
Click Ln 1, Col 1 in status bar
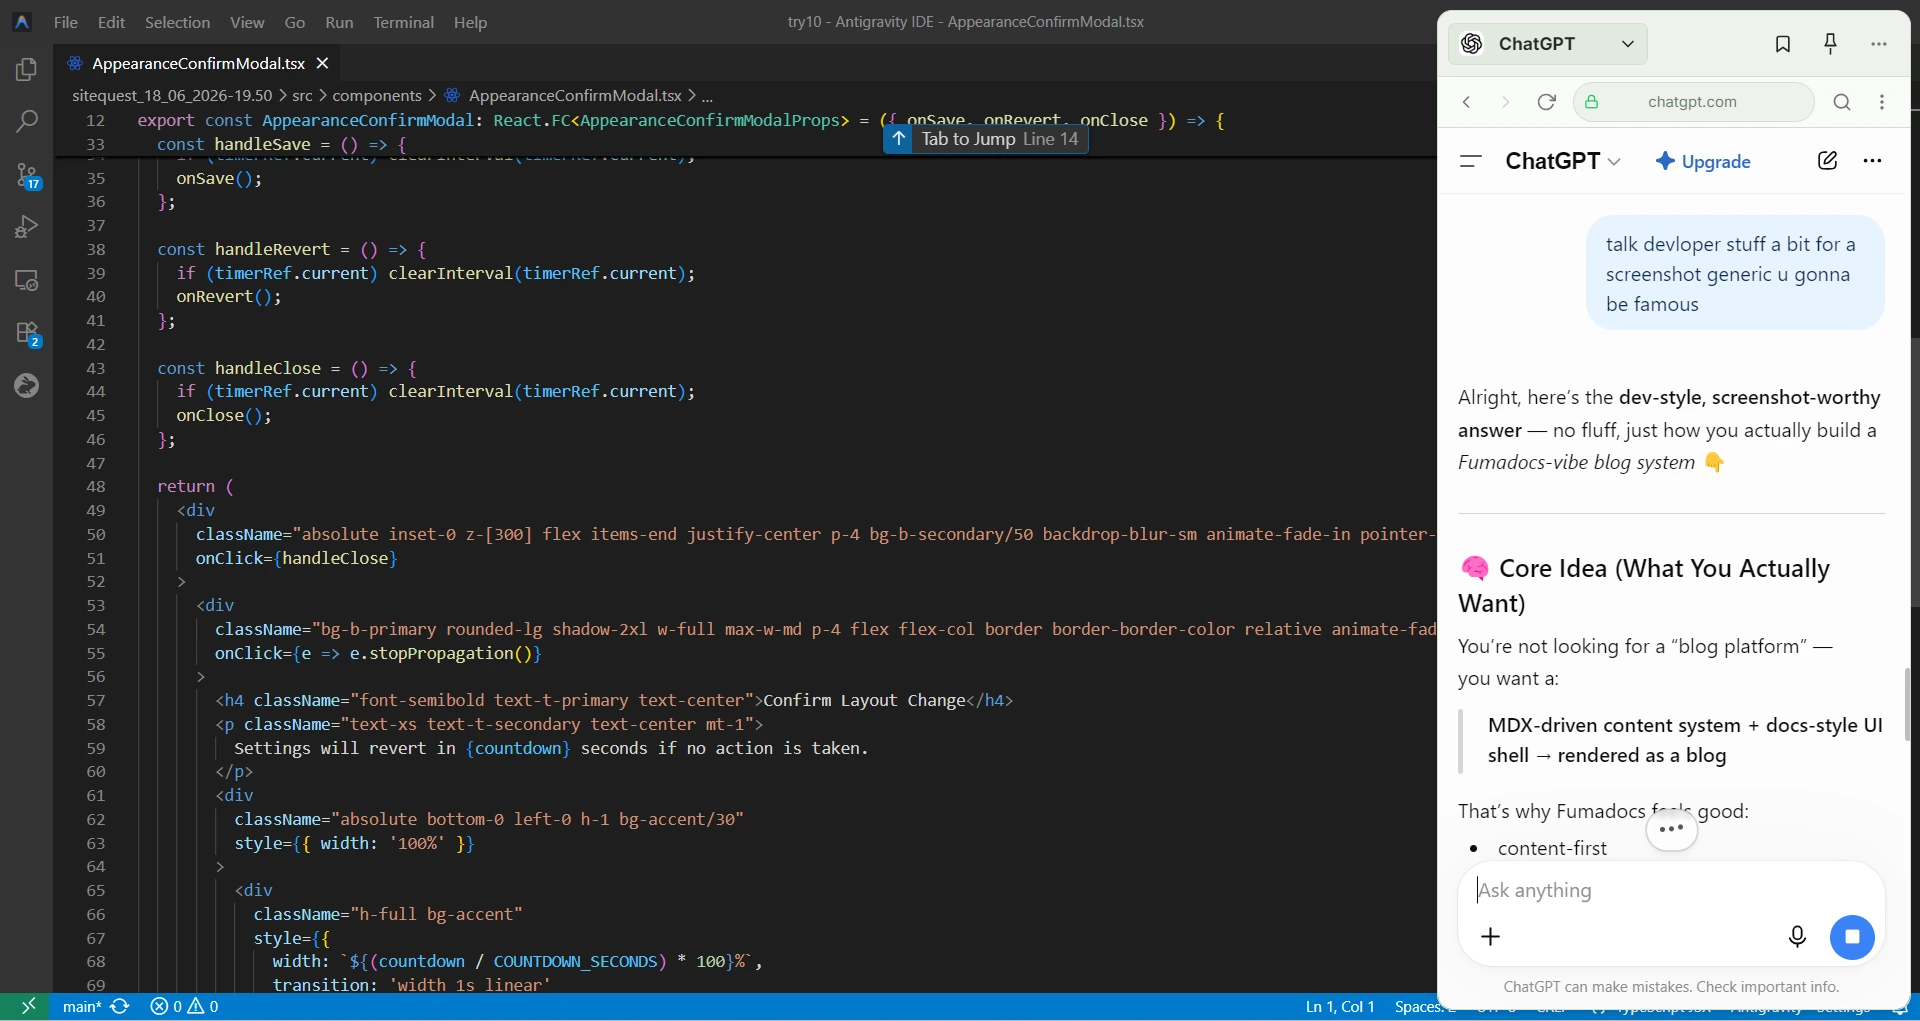coord(1340,1006)
